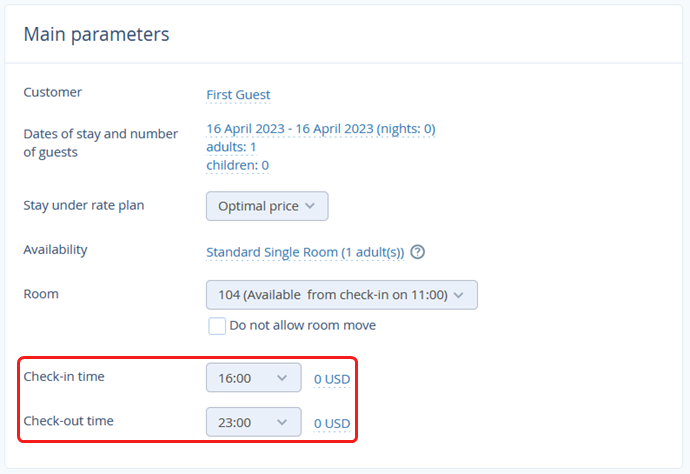
Task: Open the Check-out time 23:00 dropdown
Action: coord(253,422)
